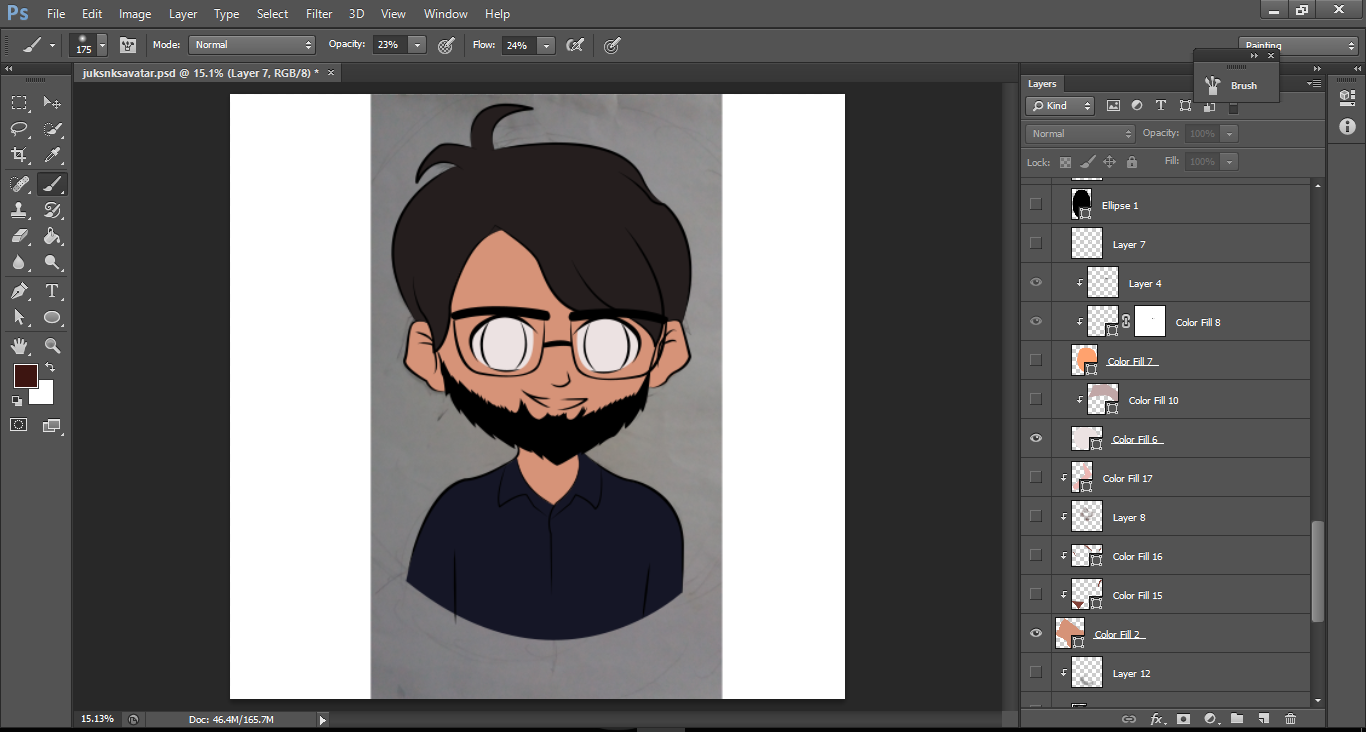Create a new layer from Layers panel
This screenshot has height=732, width=1366.
tap(1263, 718)
